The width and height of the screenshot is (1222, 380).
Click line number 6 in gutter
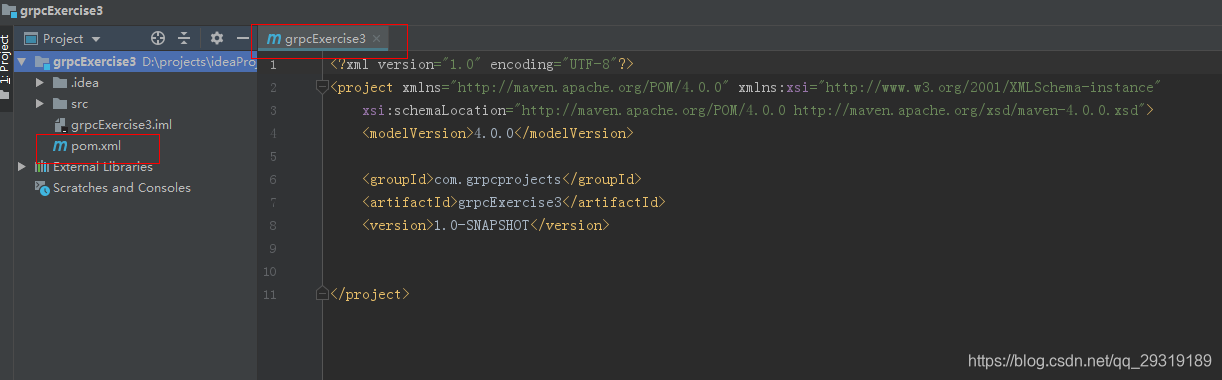click(273, 179)
